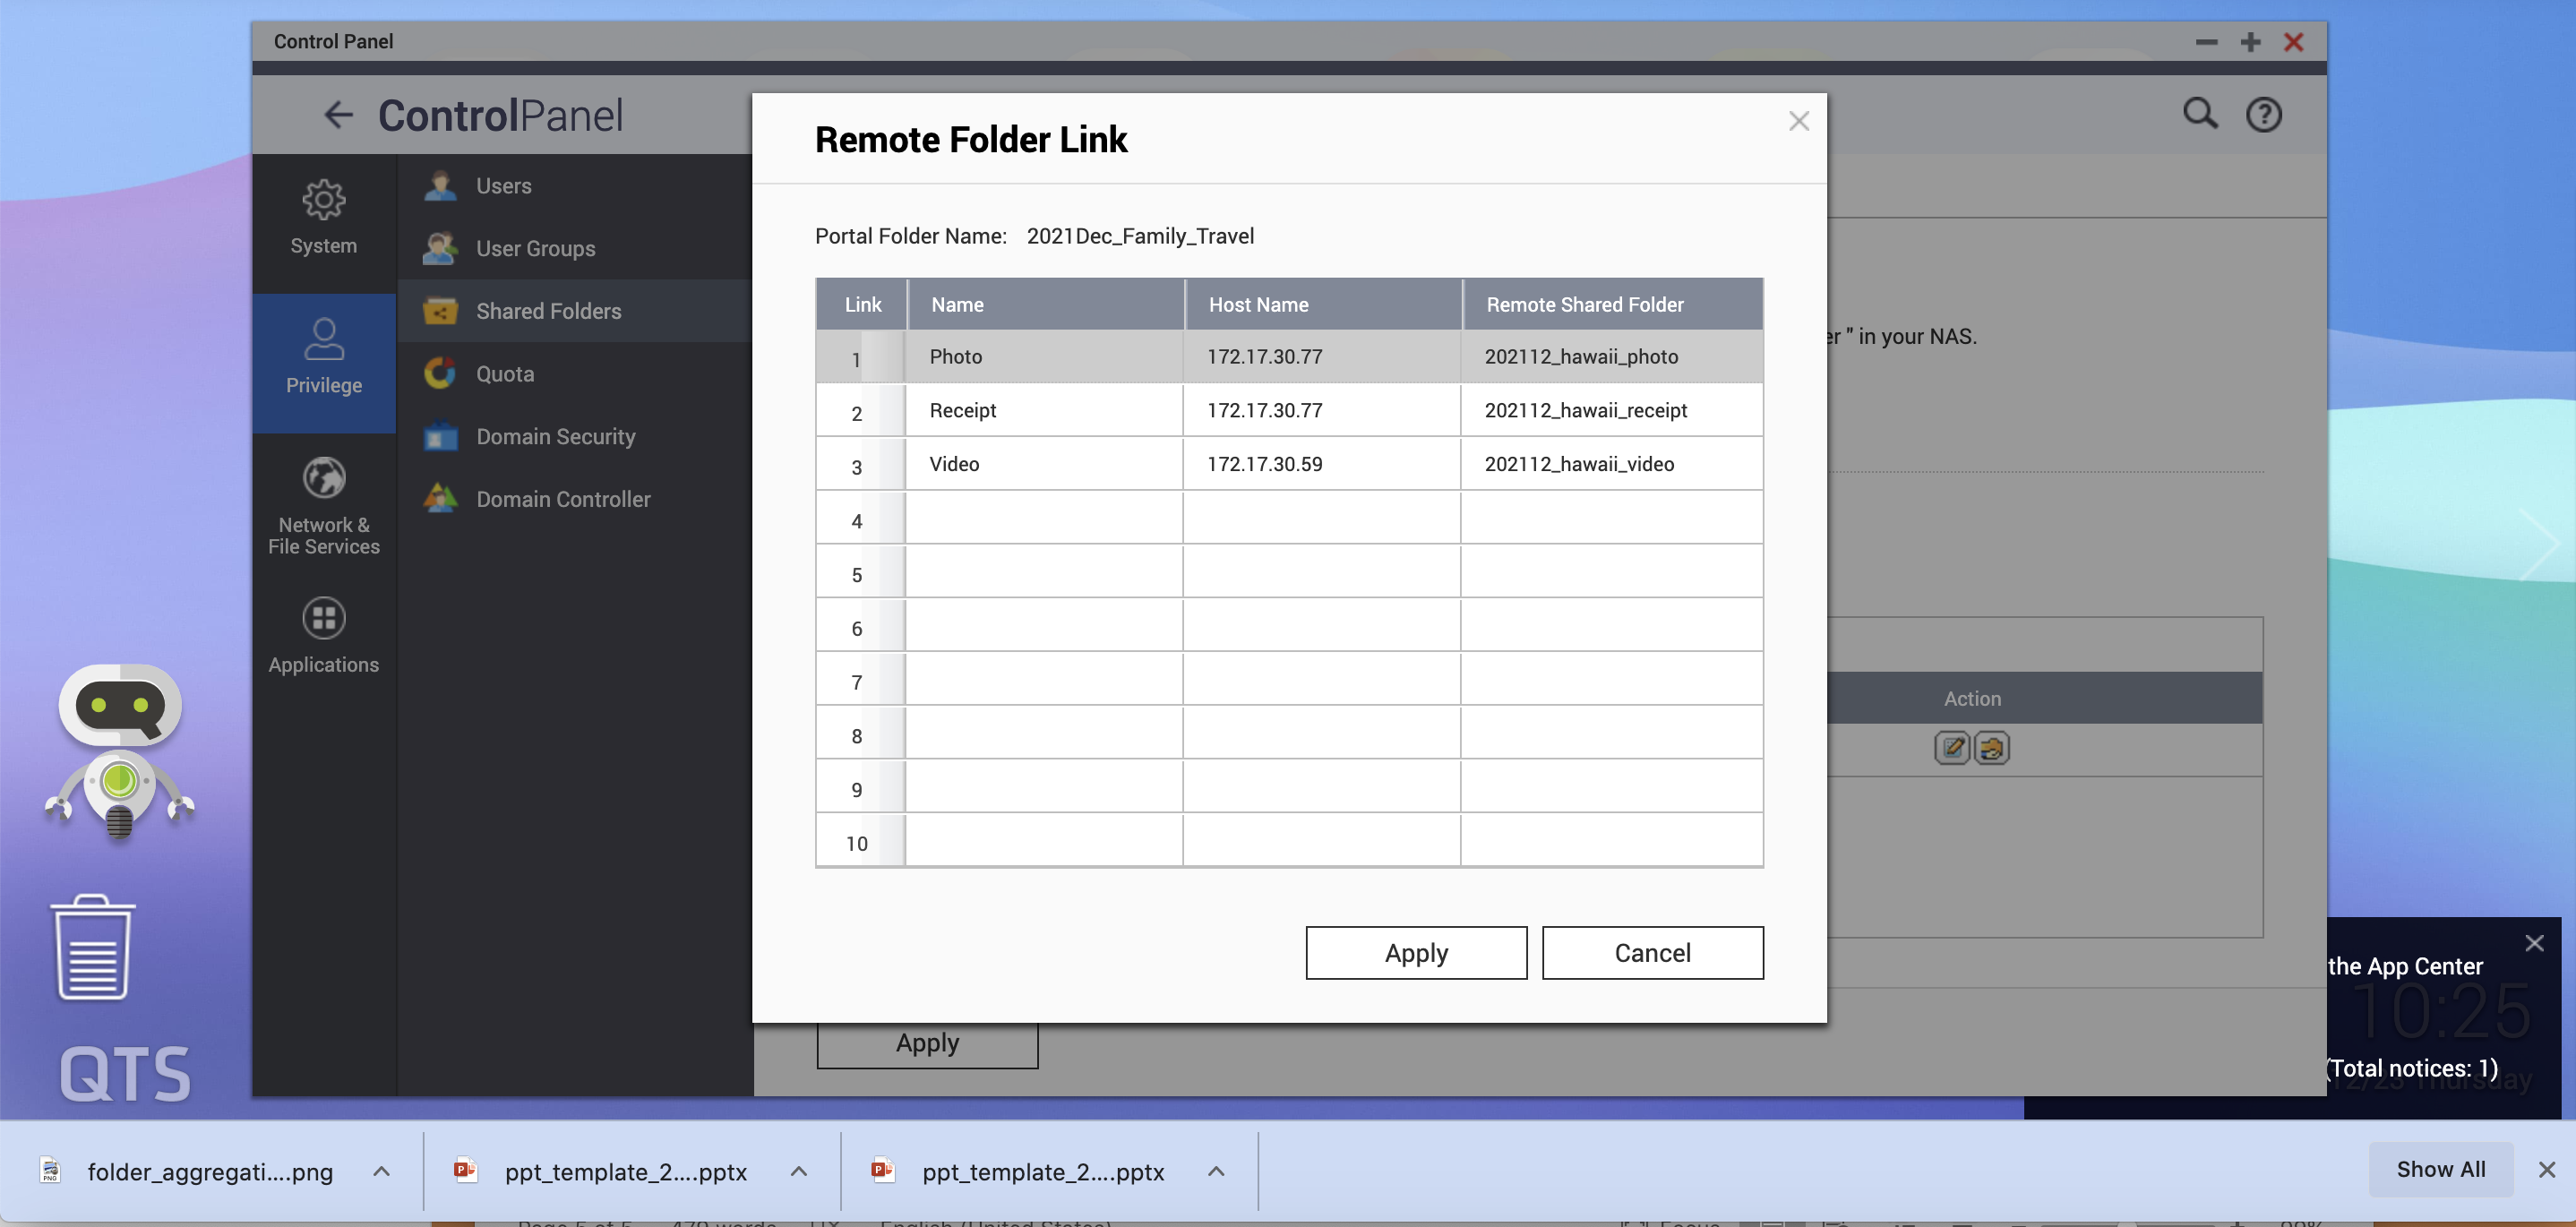Viewport: 2576px width, 1227px height.
Task: Click empty Remote Shared Folder field row 6
Action: tap(1612, 625)
